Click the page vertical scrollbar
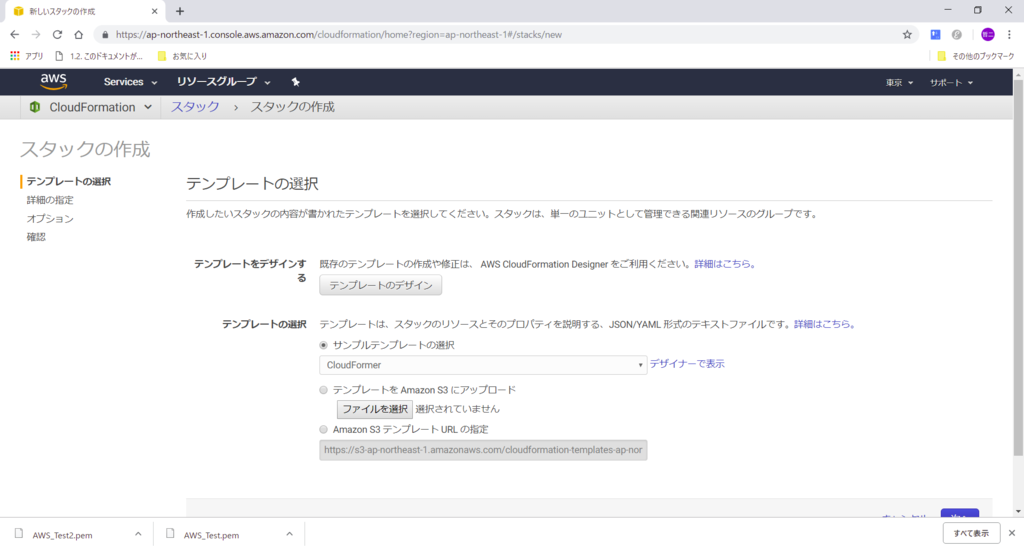Image resolution: width=1024 pixels, height=549 pixels. coord(1018,268)
